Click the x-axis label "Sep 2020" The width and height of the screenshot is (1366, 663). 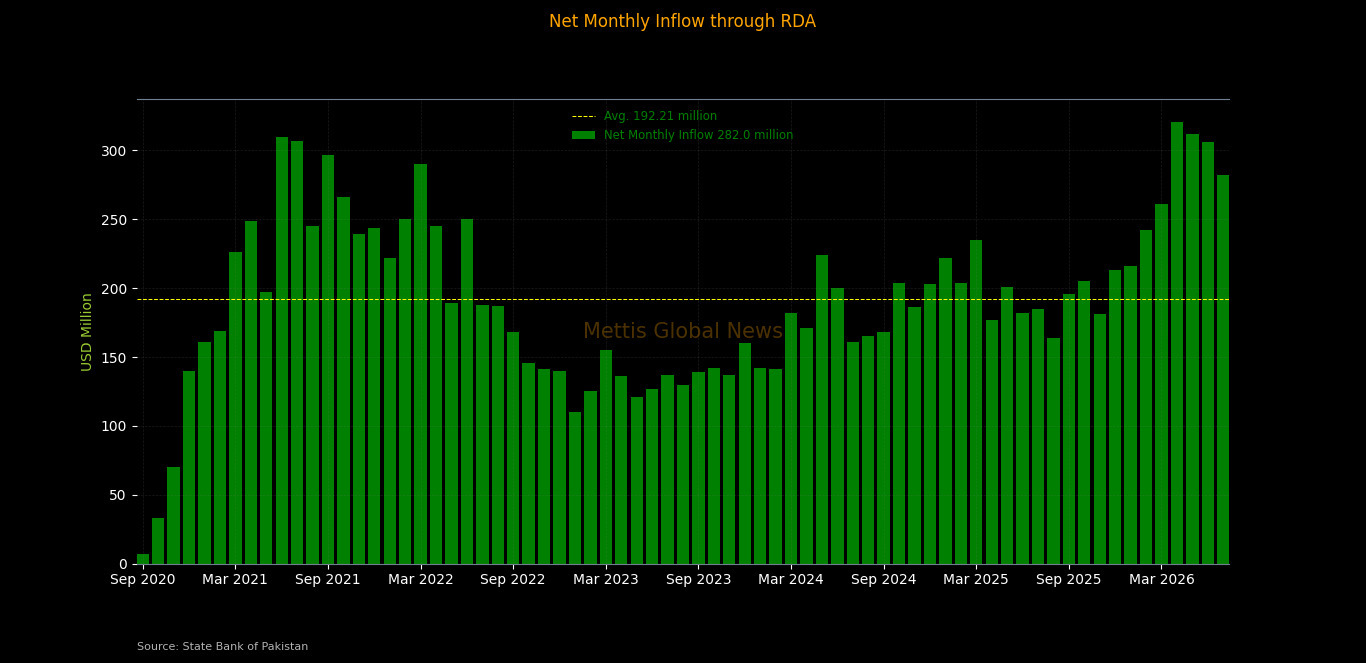(x=143, y=580)
